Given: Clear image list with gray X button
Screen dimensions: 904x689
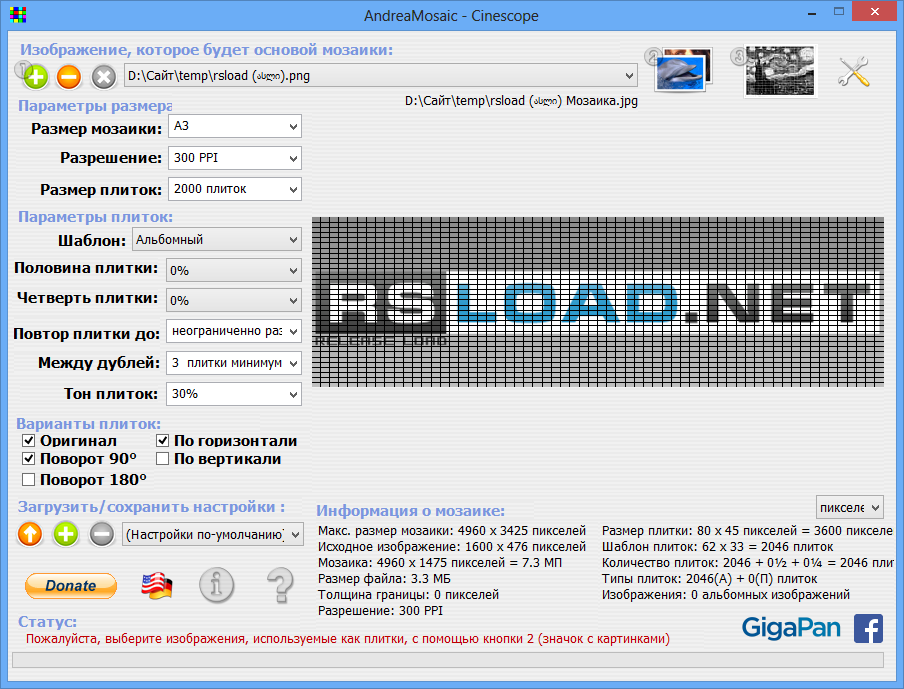Looking at the screenshot, I should (x=104, y=77).
